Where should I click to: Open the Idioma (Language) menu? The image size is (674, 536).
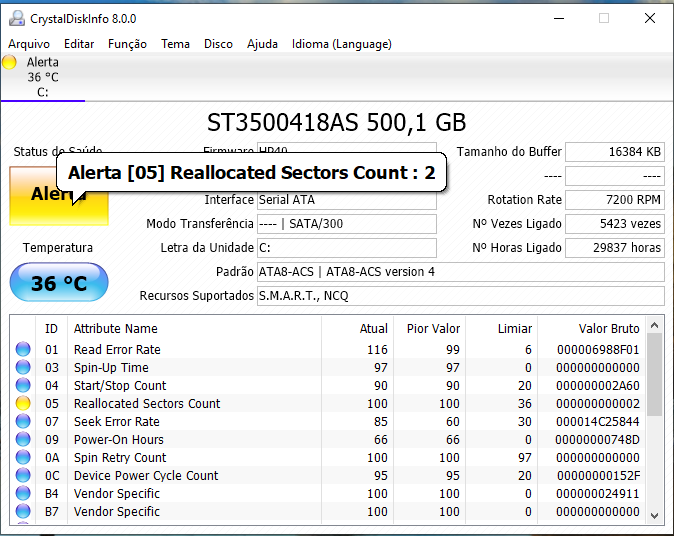(342, 44)
